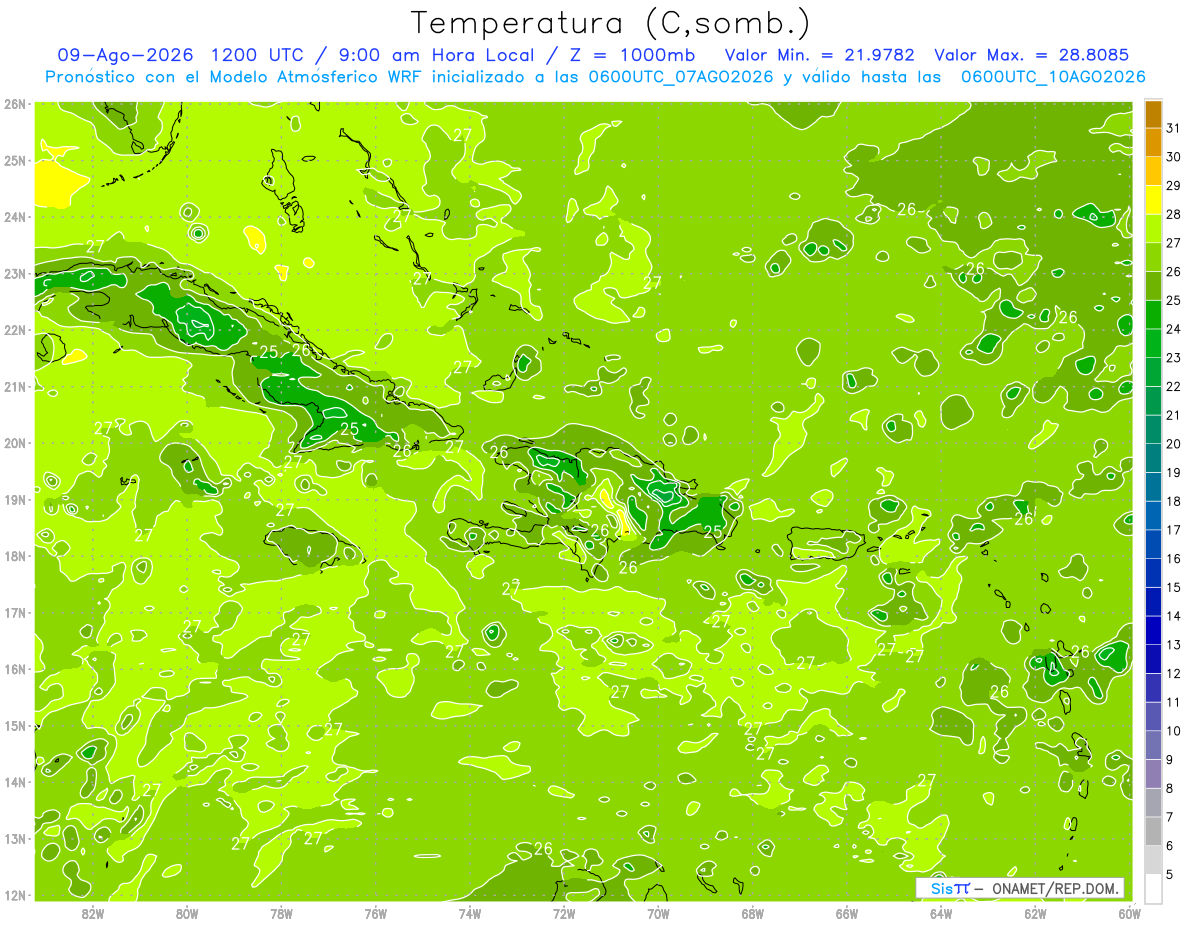Select Valor Max. = 28.8085 text
The image size is (1200, 927).
[1031, 55]
